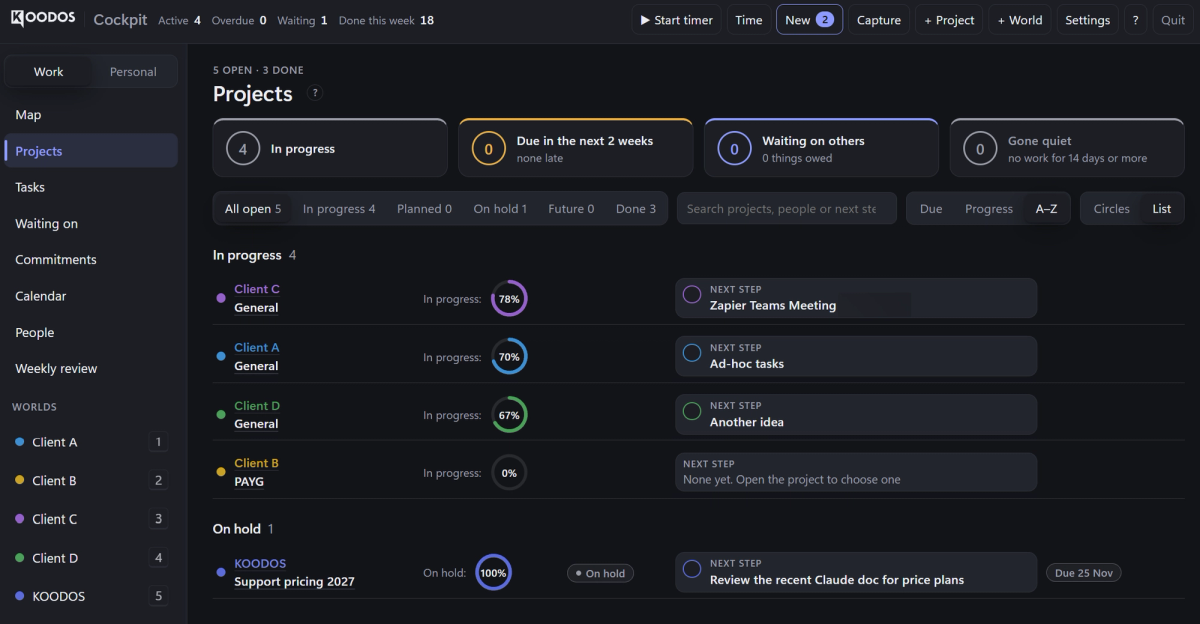The height and width of the screenshot is (624, 1200).
Task: Mark Review the recent Claude doc step complete
Action: point(692,569)
